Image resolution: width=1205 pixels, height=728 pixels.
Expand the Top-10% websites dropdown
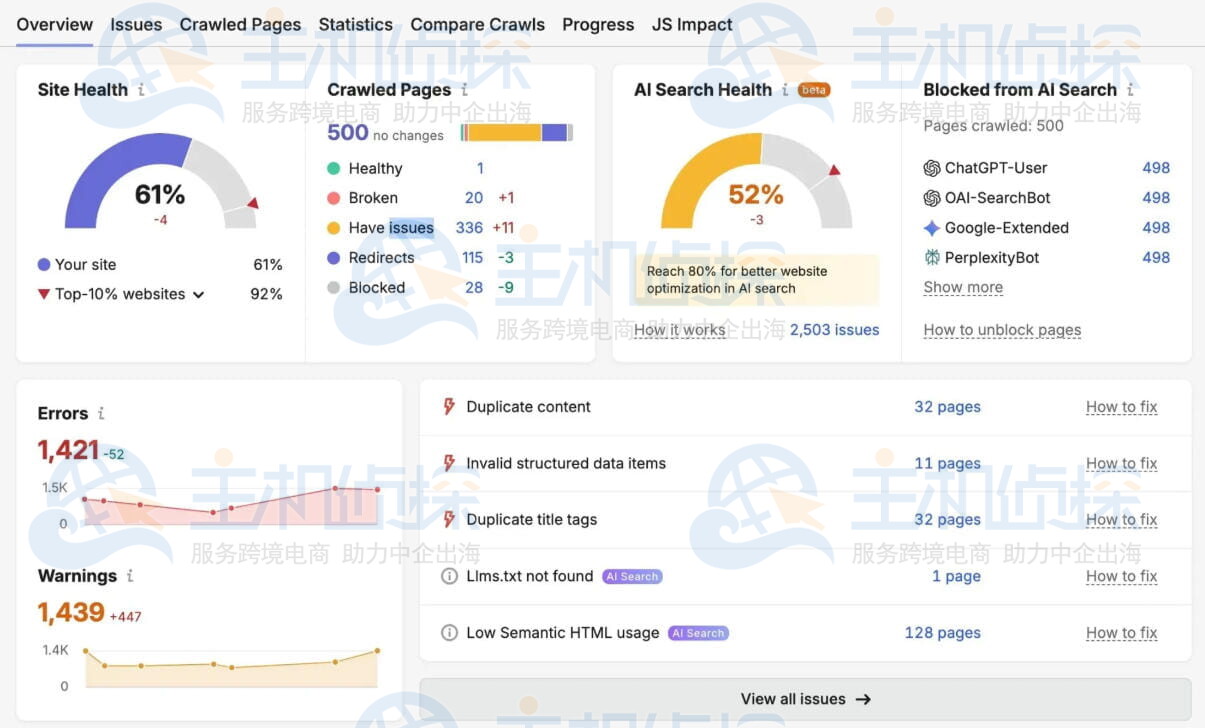[x=130, y=294]
